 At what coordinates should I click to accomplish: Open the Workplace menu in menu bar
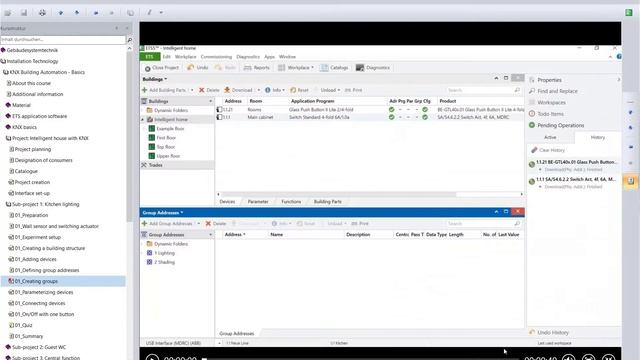(185, 57)
